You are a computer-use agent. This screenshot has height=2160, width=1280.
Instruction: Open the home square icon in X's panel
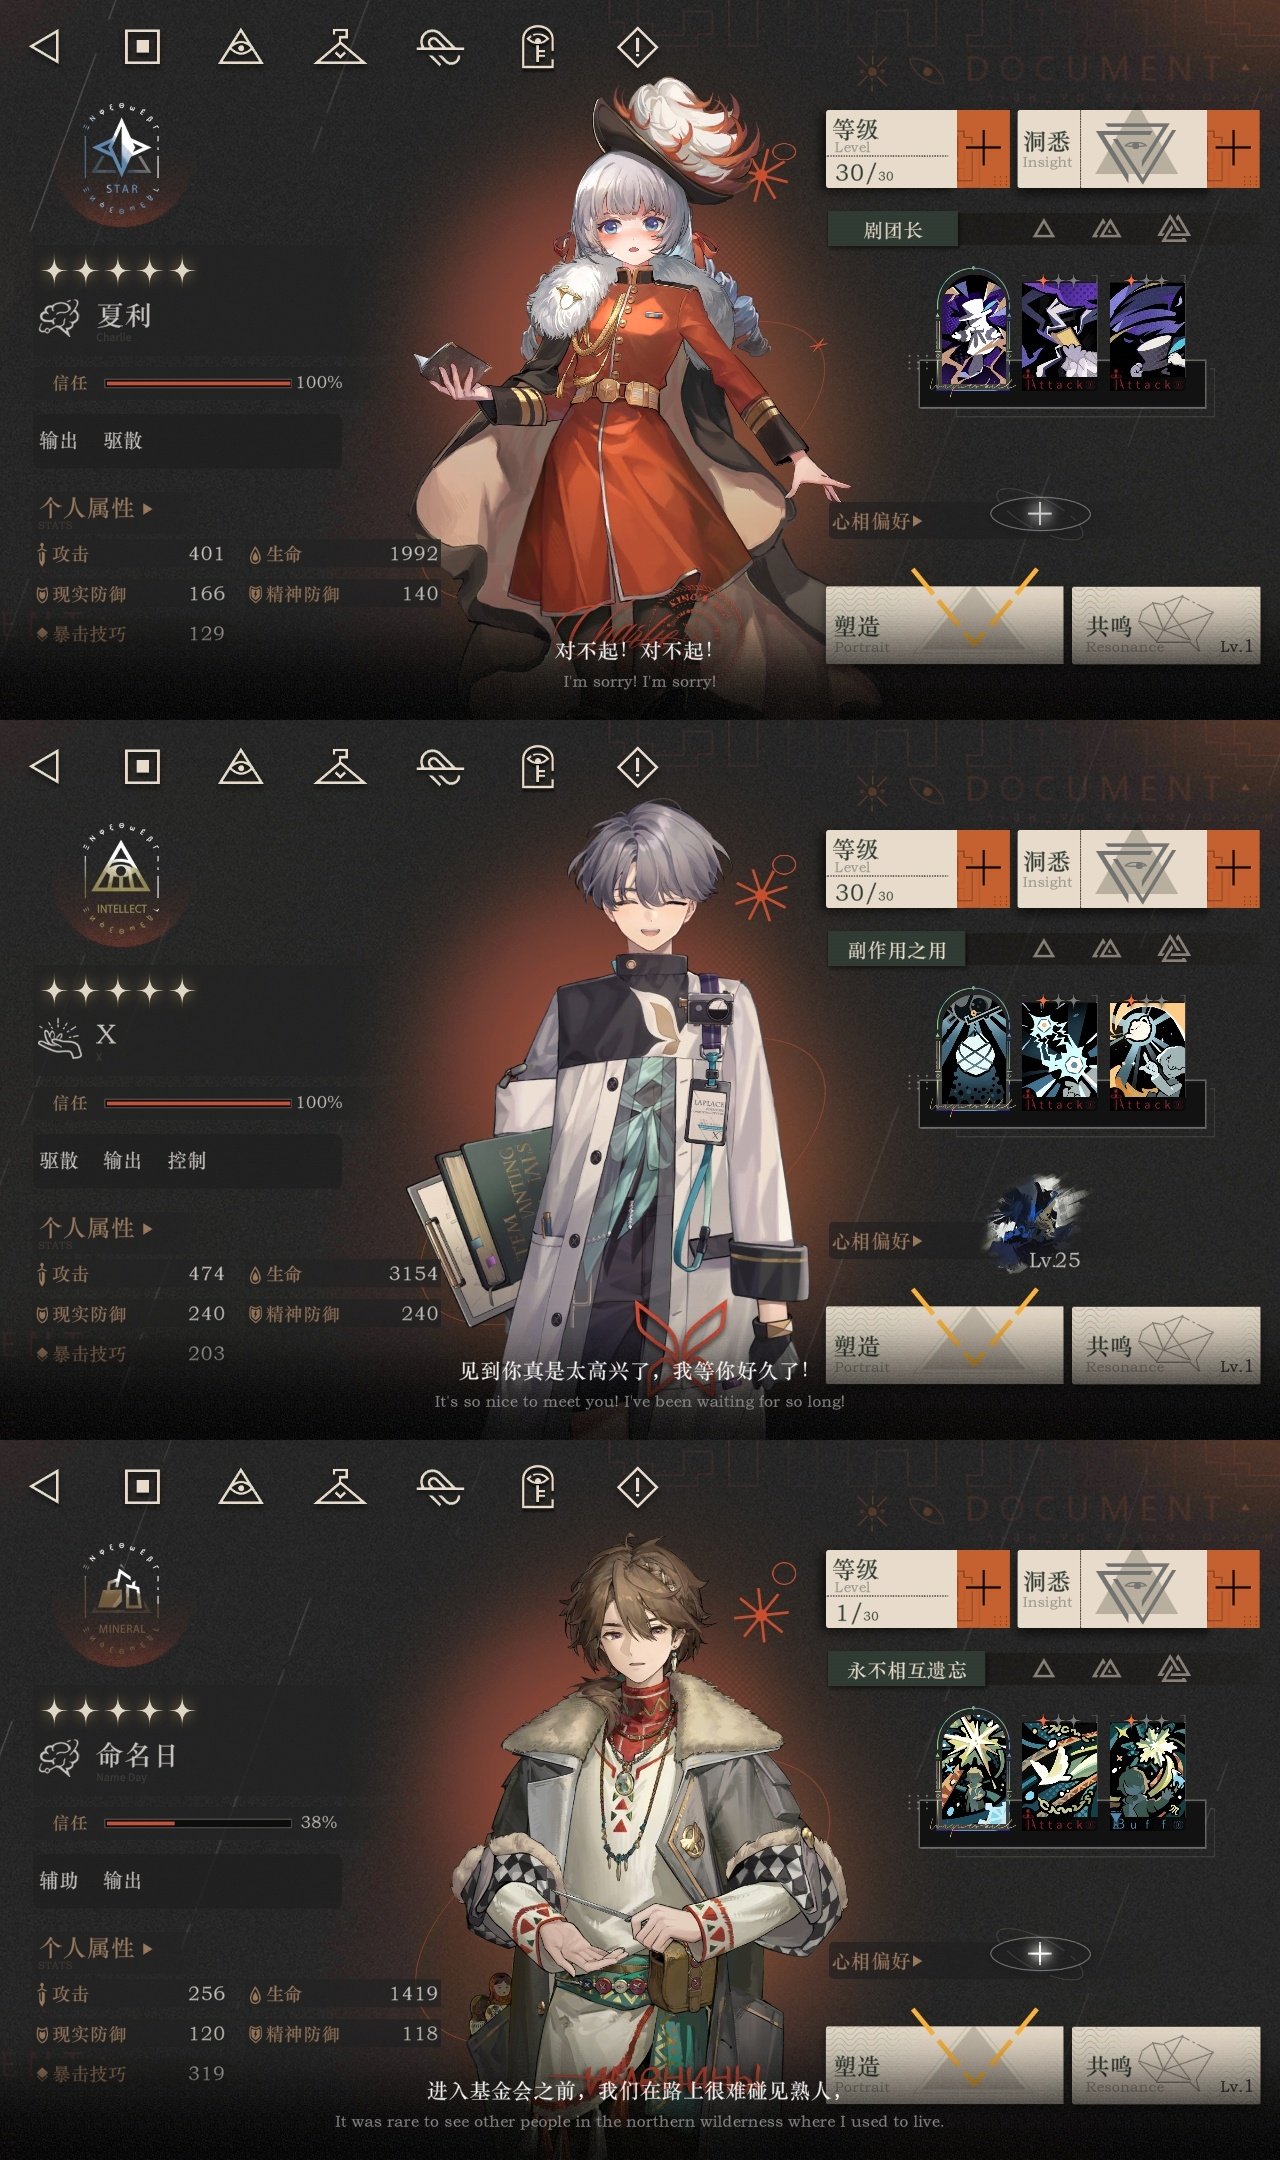click(142, 767)
